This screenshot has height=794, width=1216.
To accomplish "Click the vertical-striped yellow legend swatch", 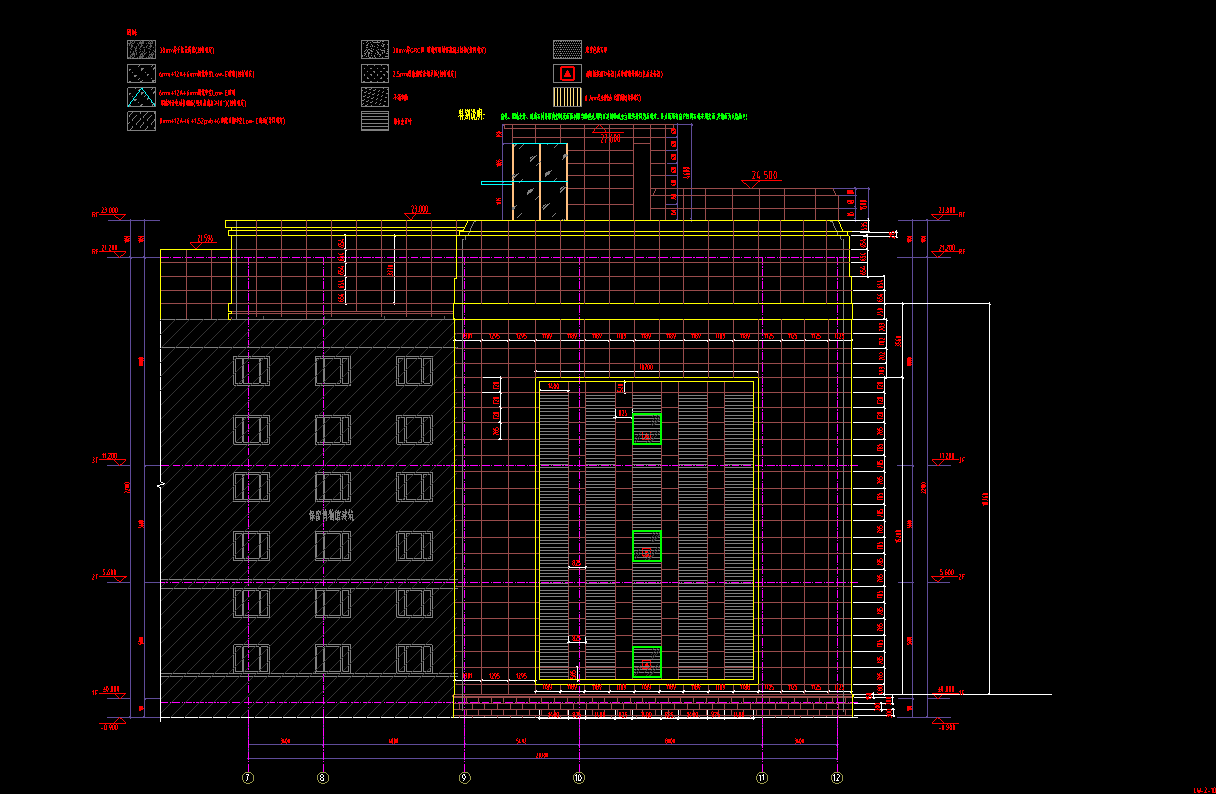I will click(x=567, y=97).
